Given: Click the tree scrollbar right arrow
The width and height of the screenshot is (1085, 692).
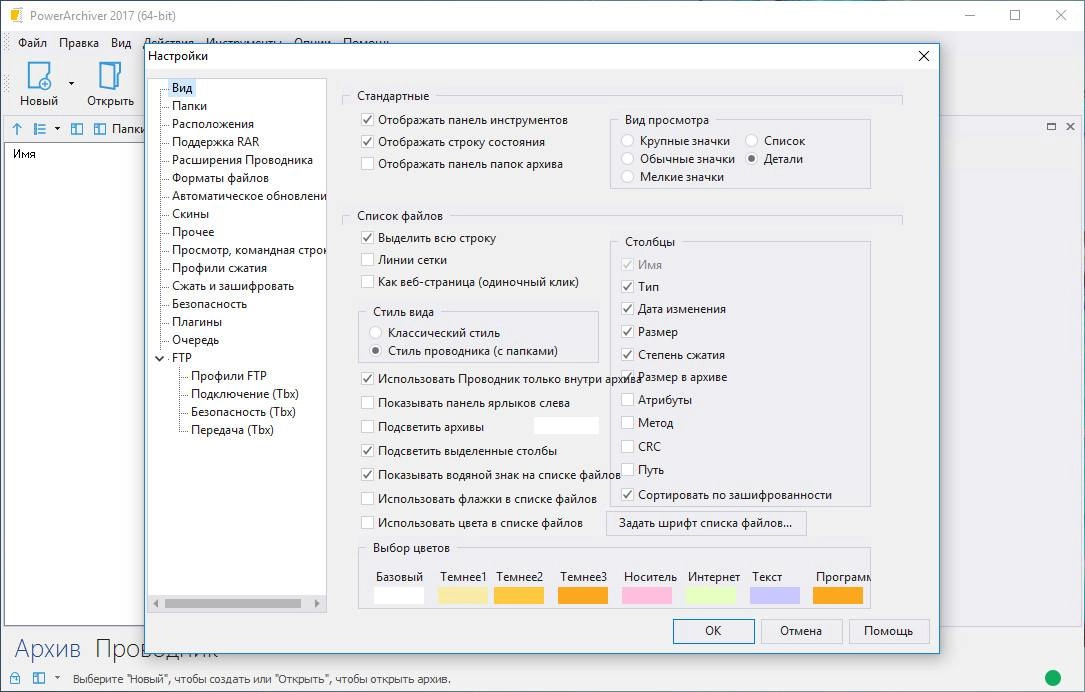Looking at the screenshot, I should (x=317, y=603).
